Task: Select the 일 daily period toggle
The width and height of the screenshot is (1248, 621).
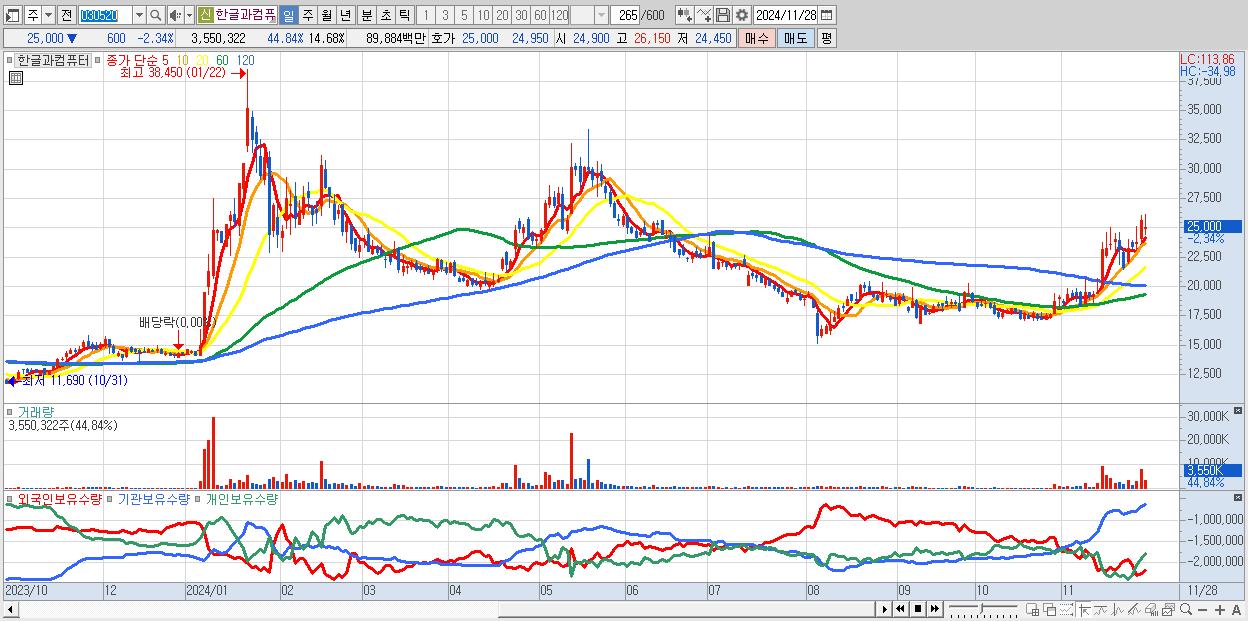Action: (x=288, y=15)
